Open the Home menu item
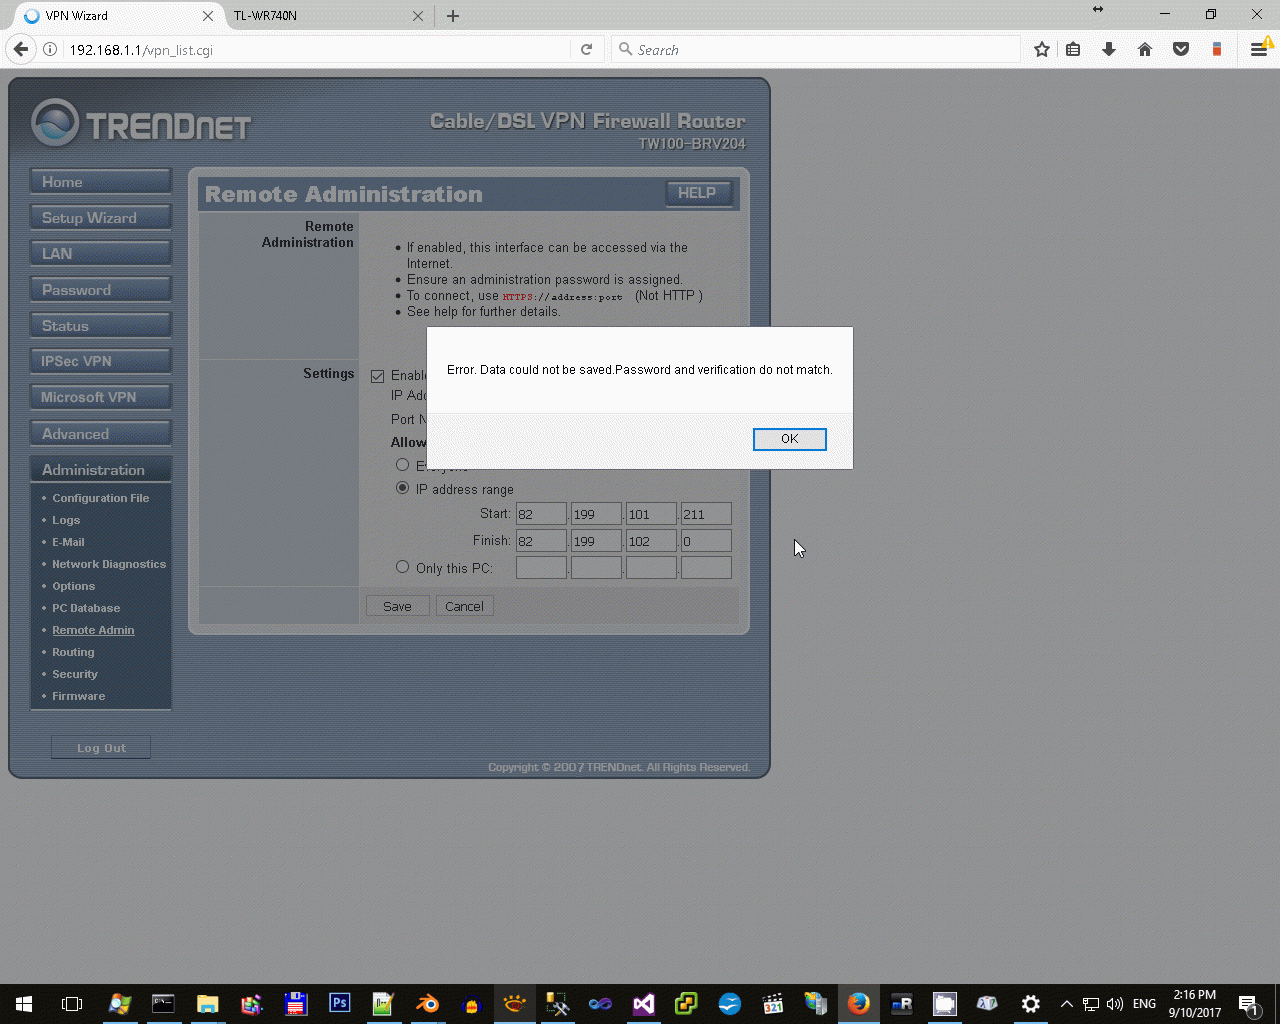The image size is (1280, 1024). tap(101, 182)
